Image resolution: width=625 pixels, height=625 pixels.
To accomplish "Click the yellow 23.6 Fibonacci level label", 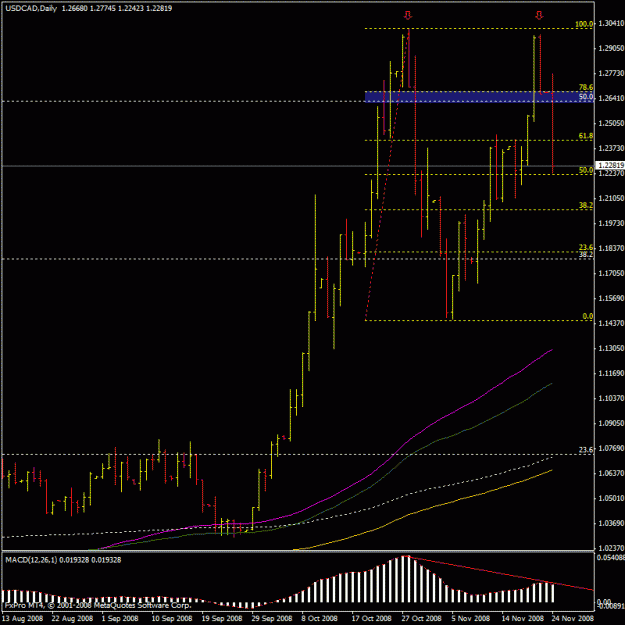I will point(586,248).
